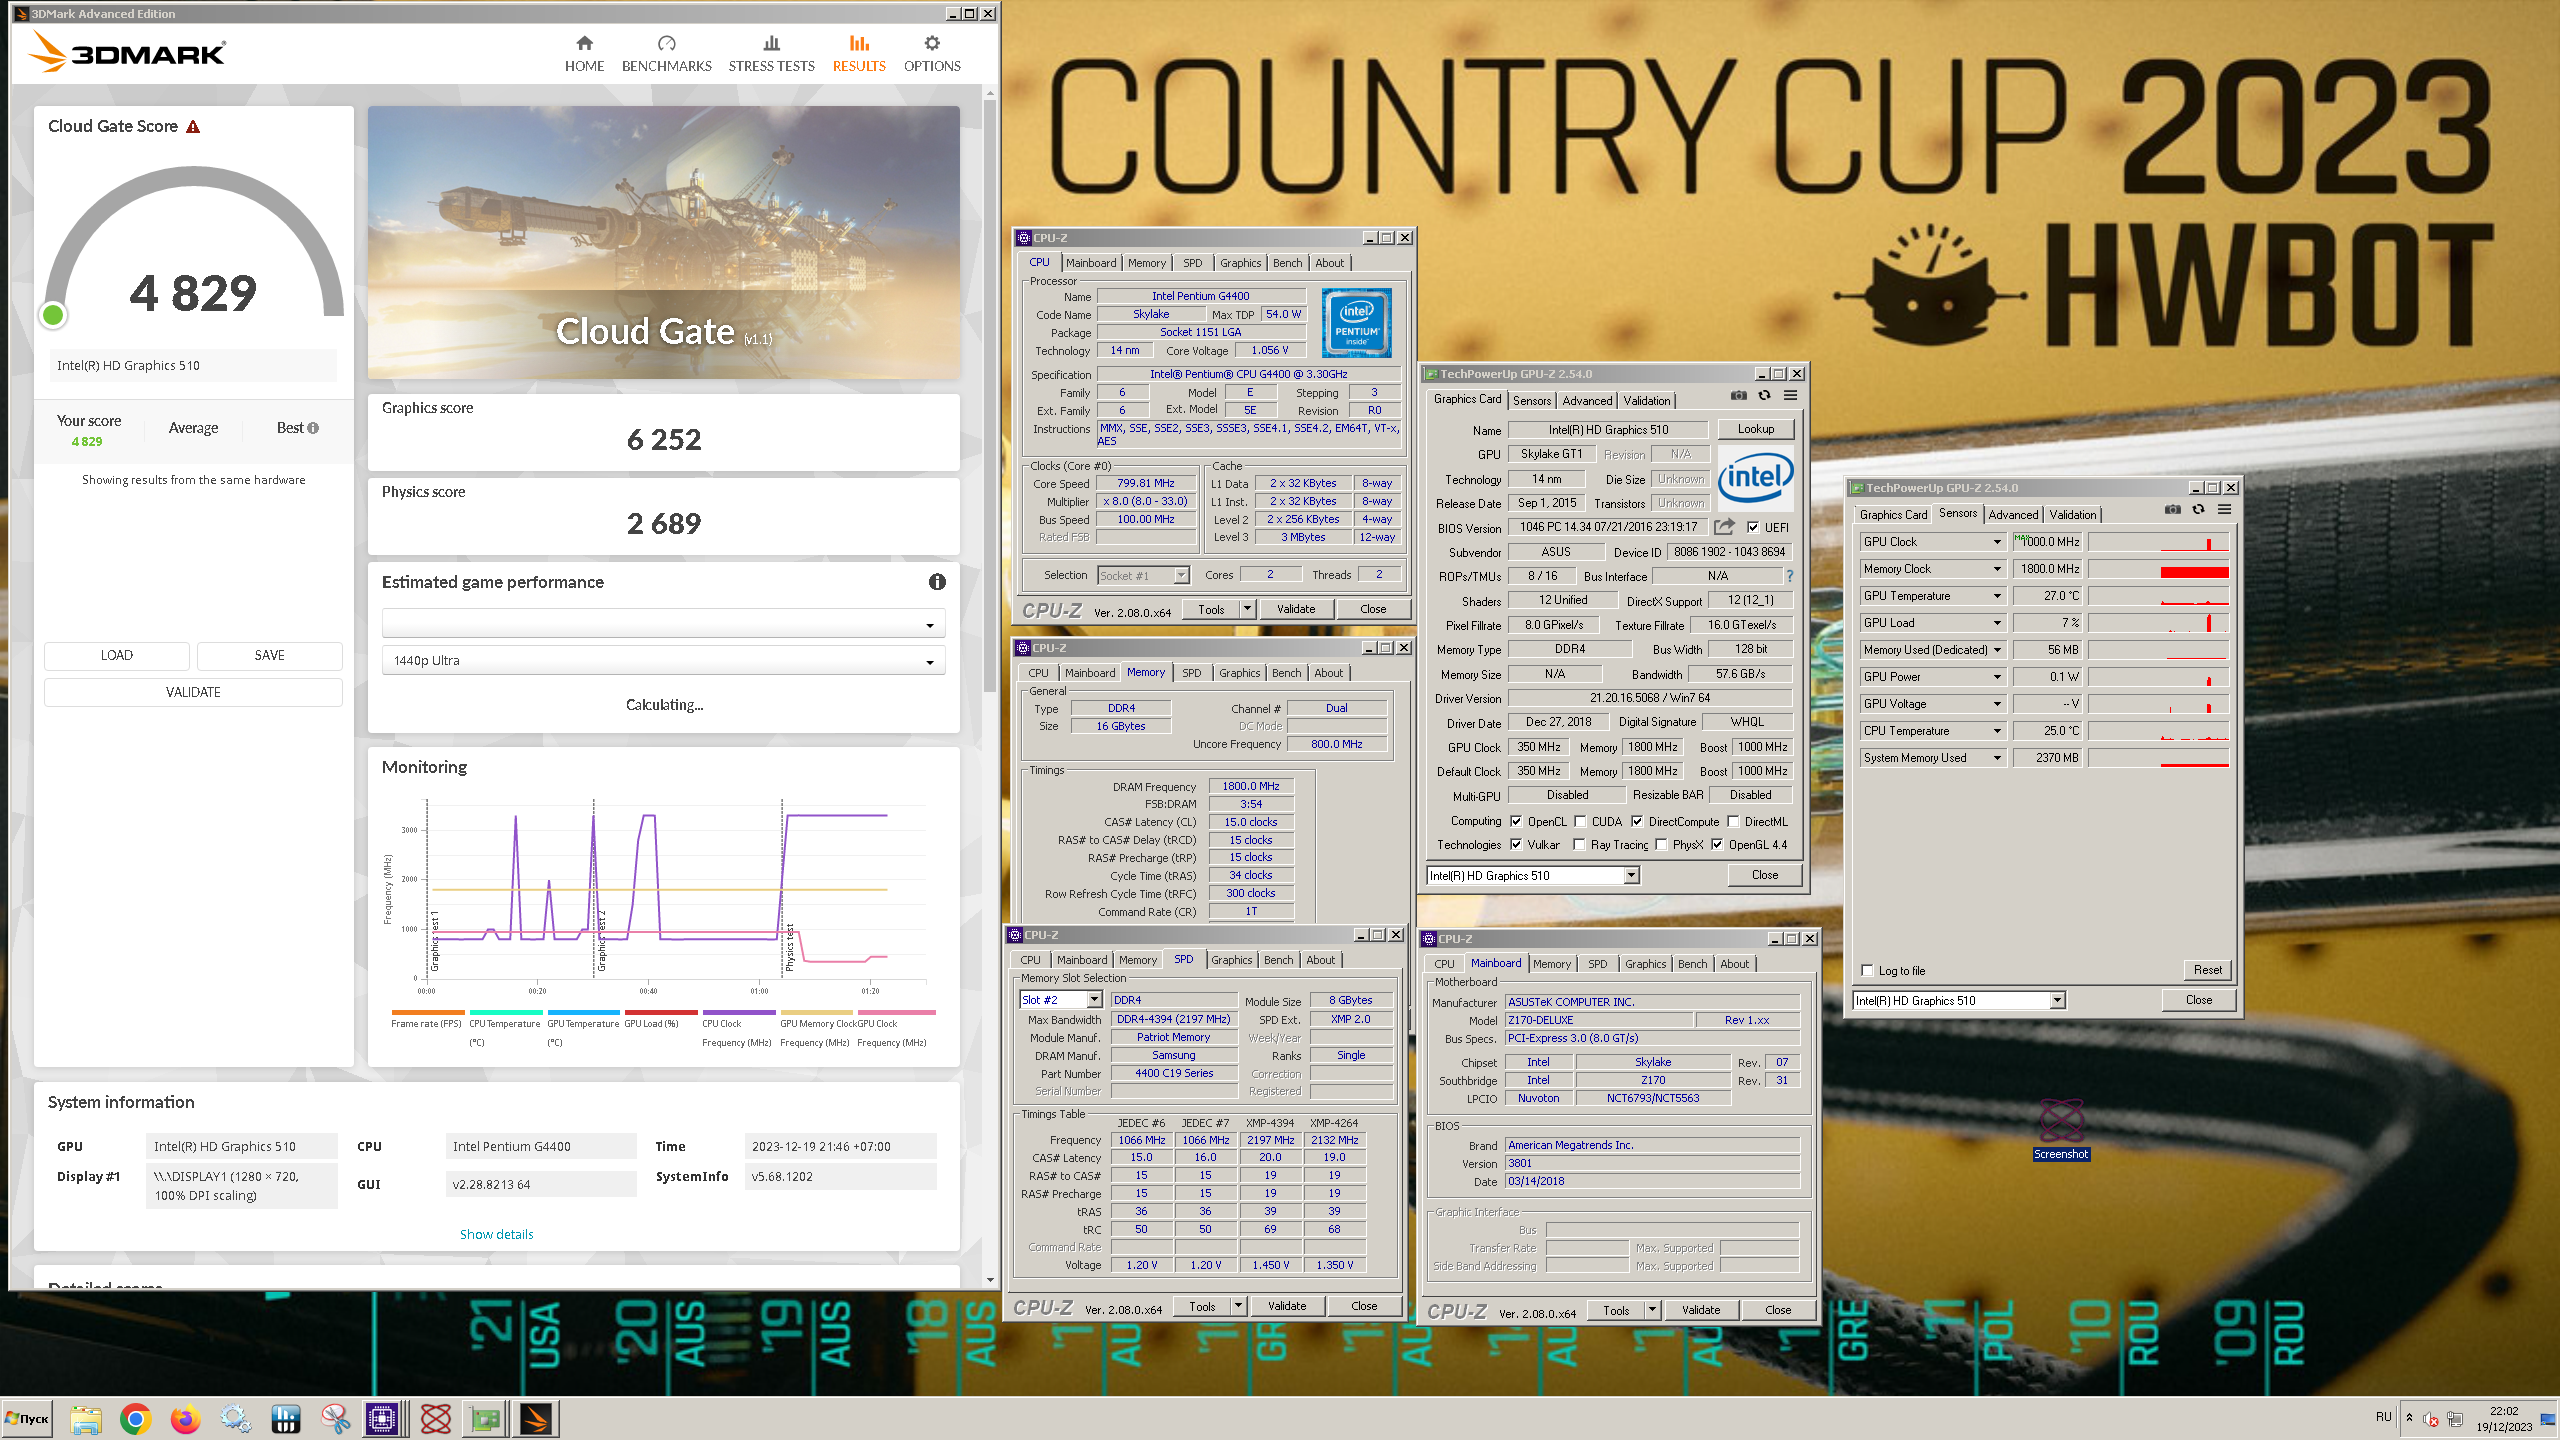The width and height of the screenshot is (2560, 1440).
Task: Open the 1440p Ultra resolution dropdown
Action: [x=664, y=661]
